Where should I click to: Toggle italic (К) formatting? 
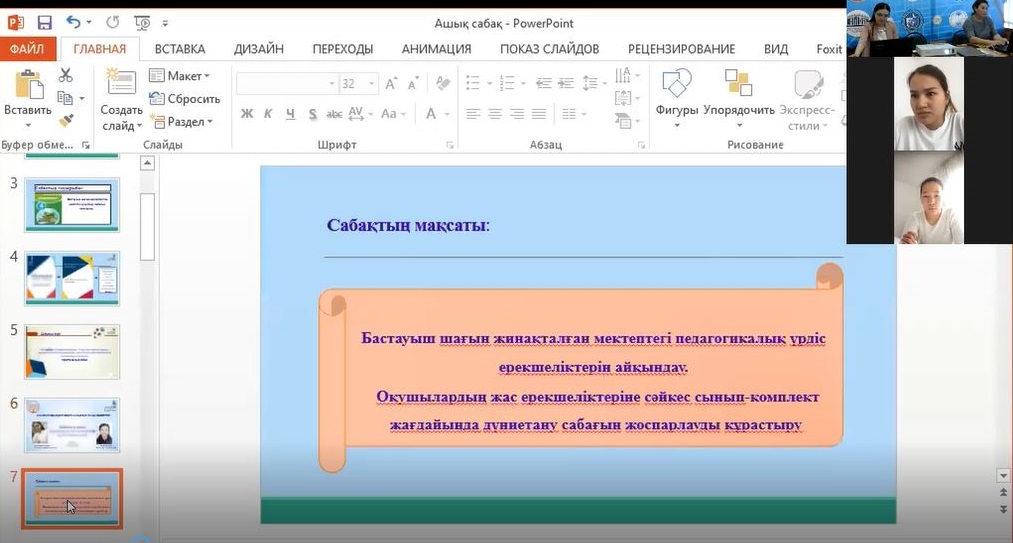[268, 114]
